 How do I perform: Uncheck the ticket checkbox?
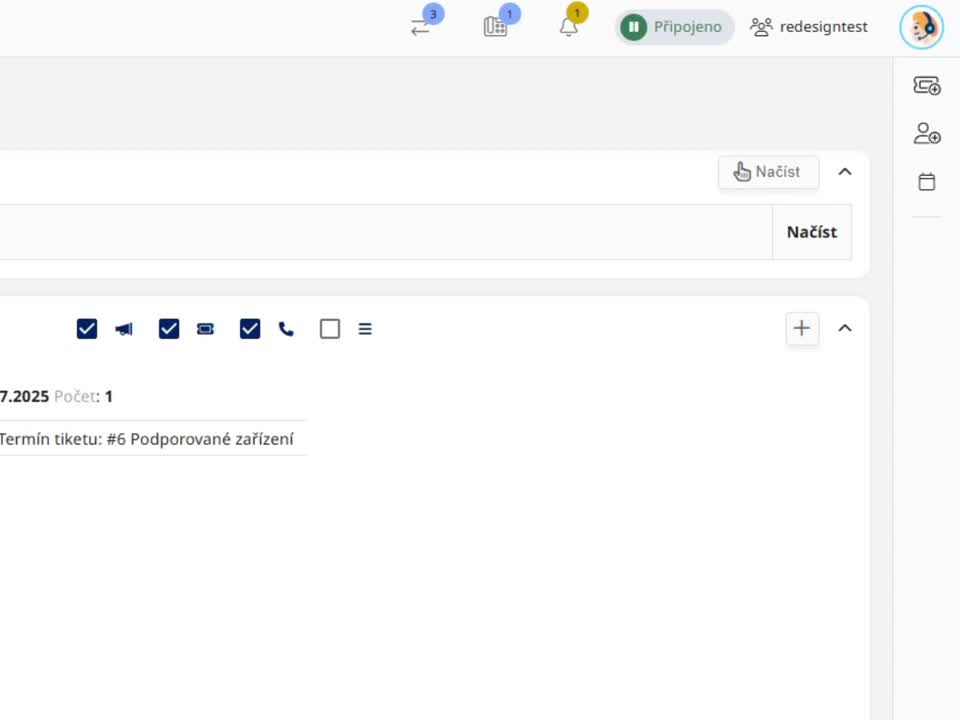169,329
